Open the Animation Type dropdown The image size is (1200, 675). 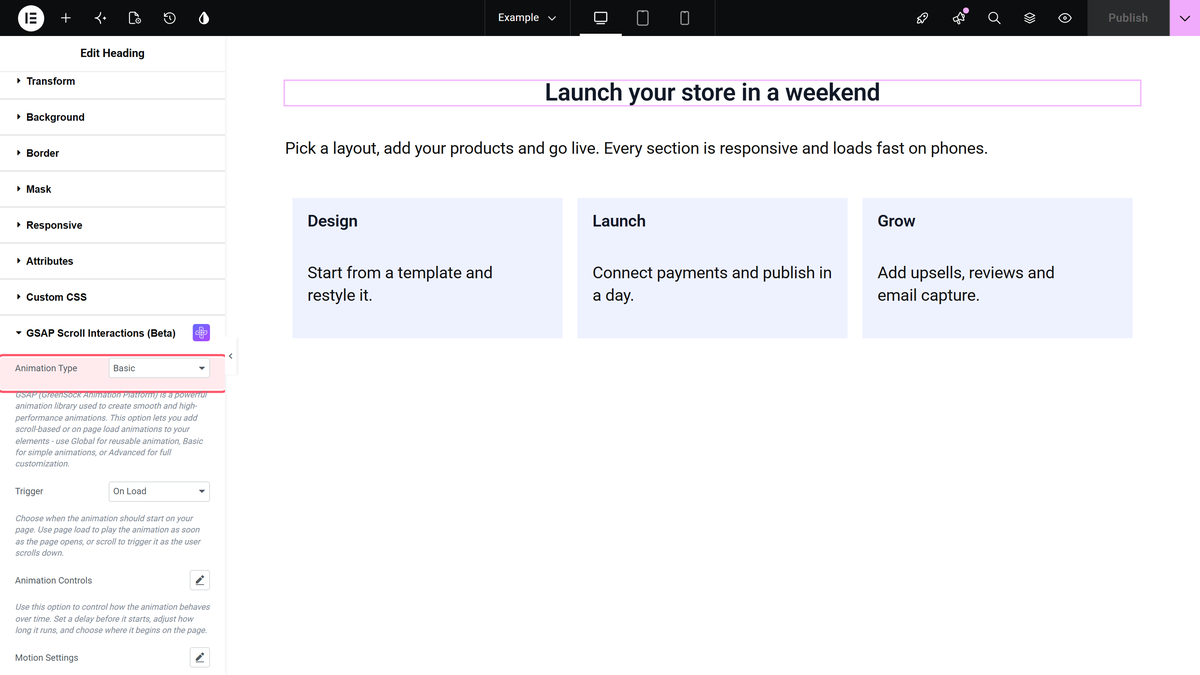(159, 368)
